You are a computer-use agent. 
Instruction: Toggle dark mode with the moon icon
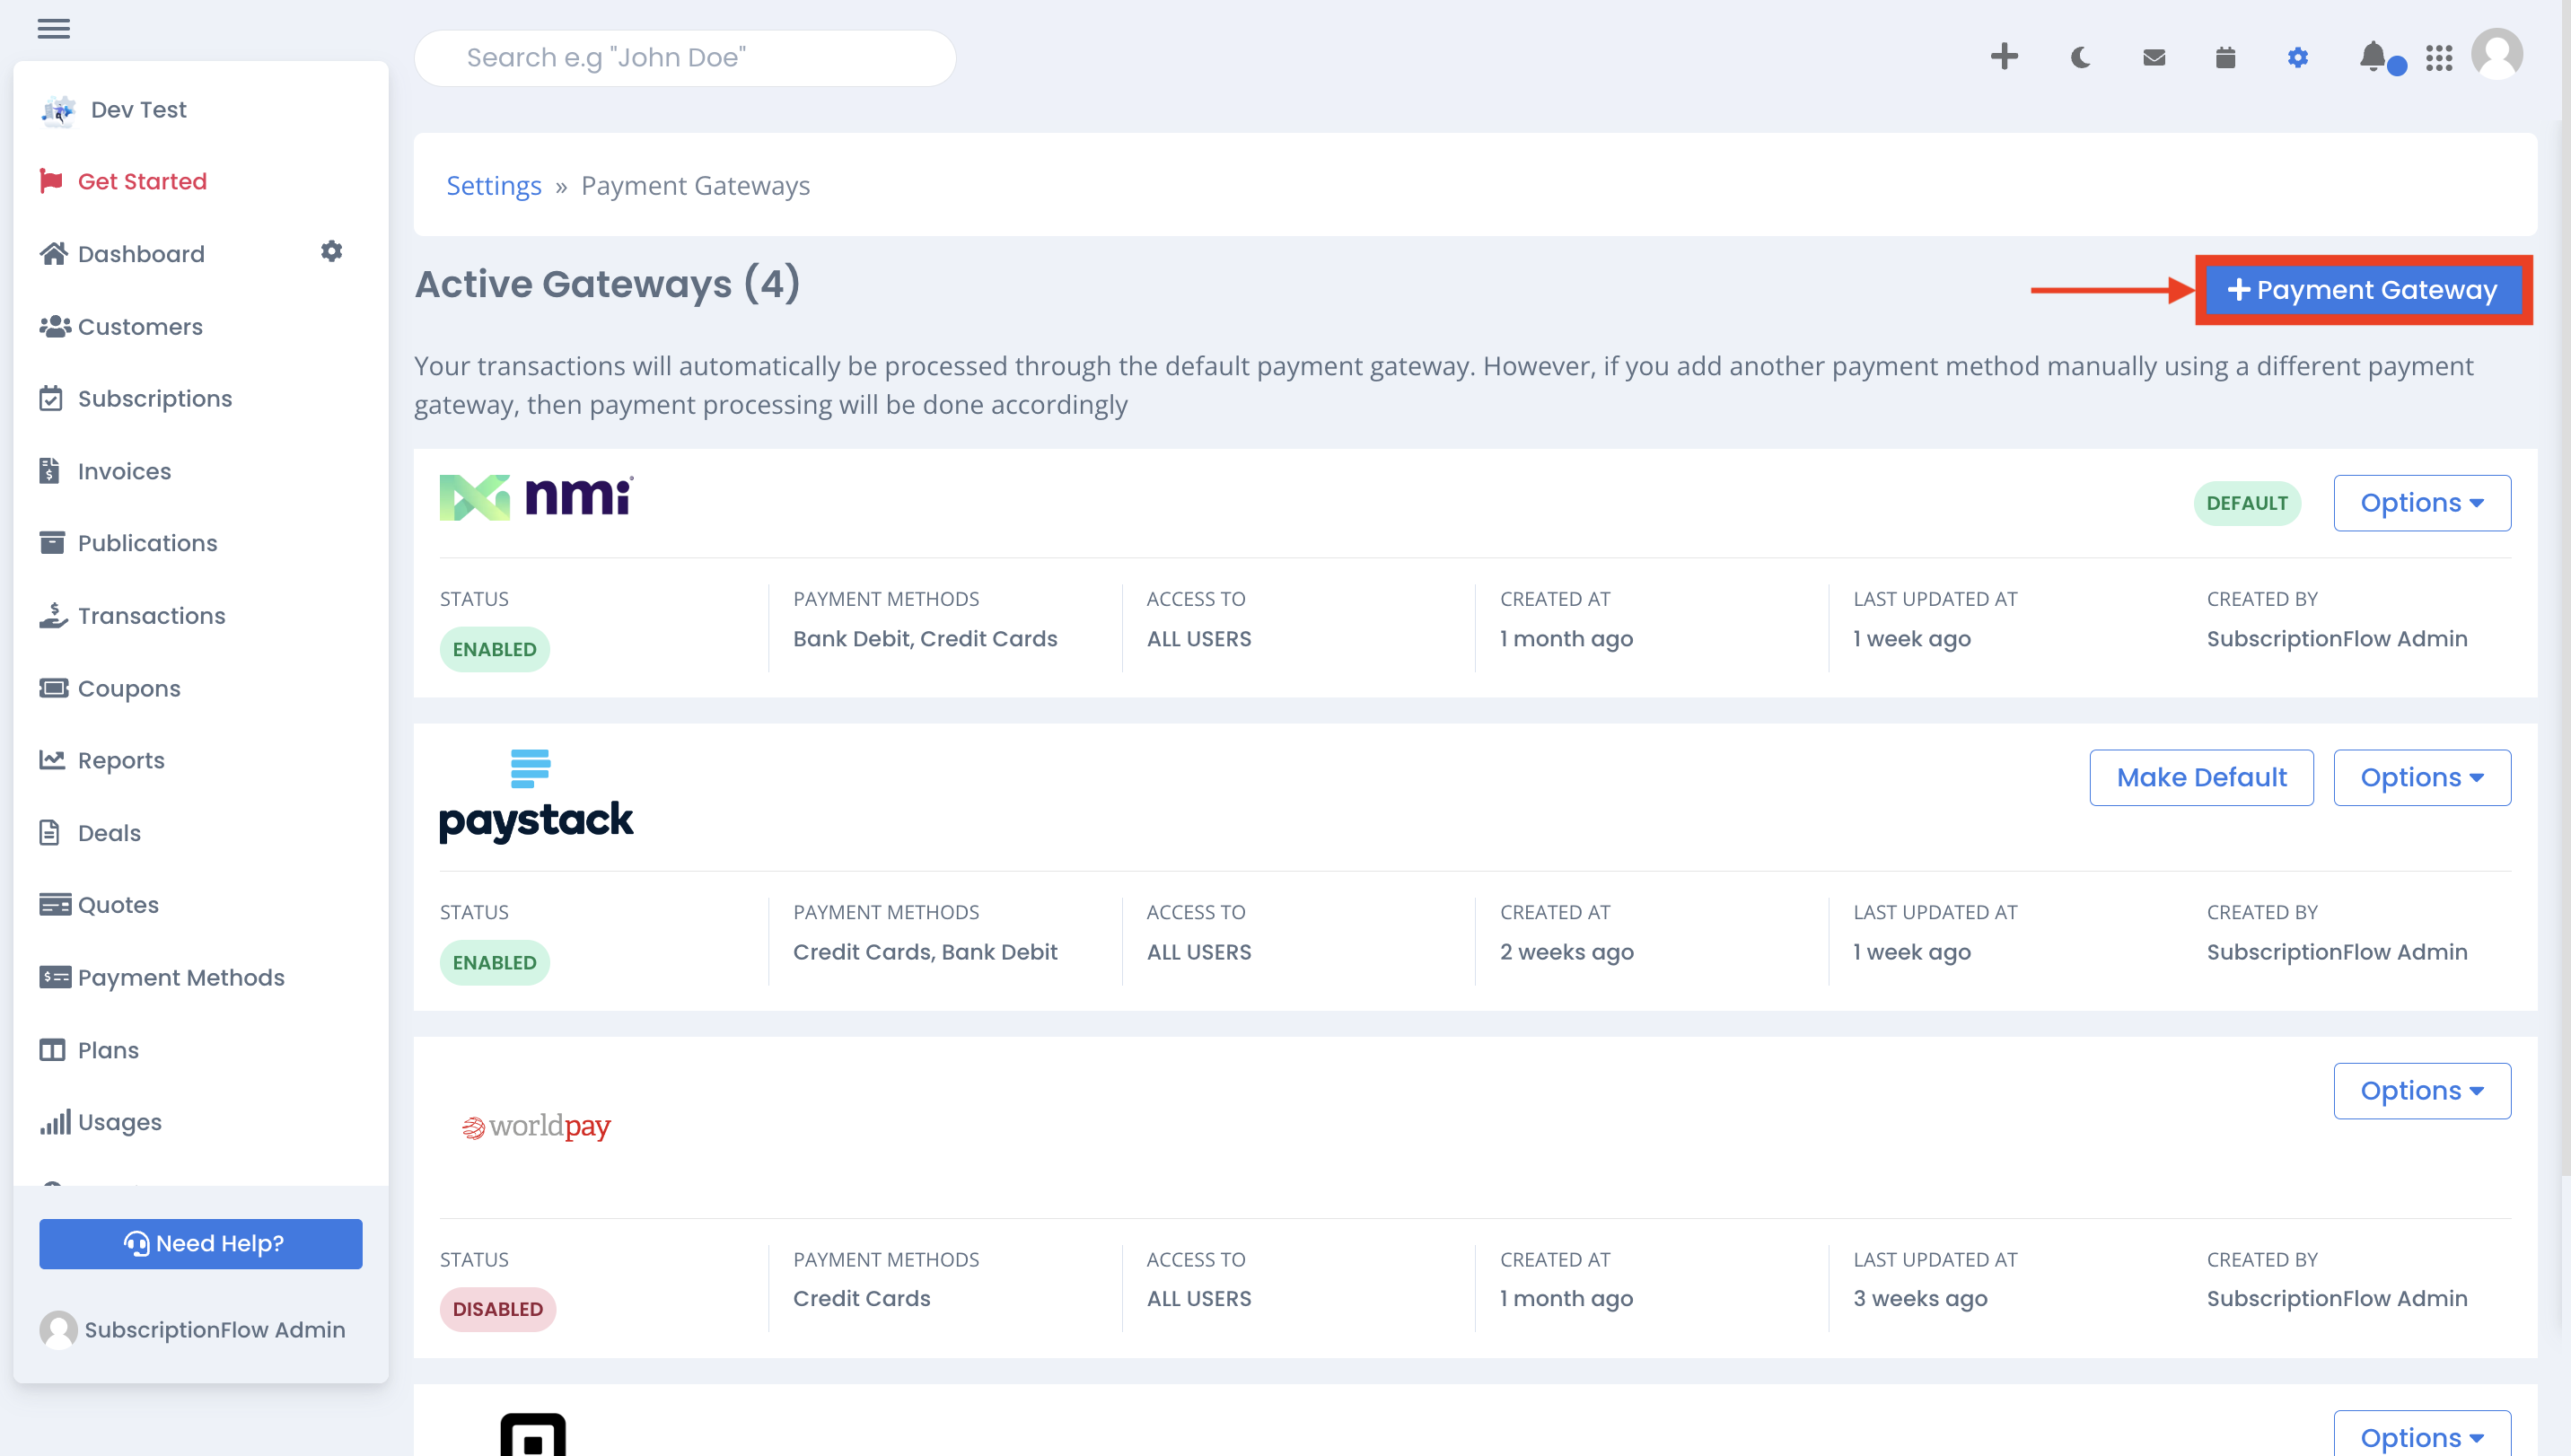[x=2080, y=57]
